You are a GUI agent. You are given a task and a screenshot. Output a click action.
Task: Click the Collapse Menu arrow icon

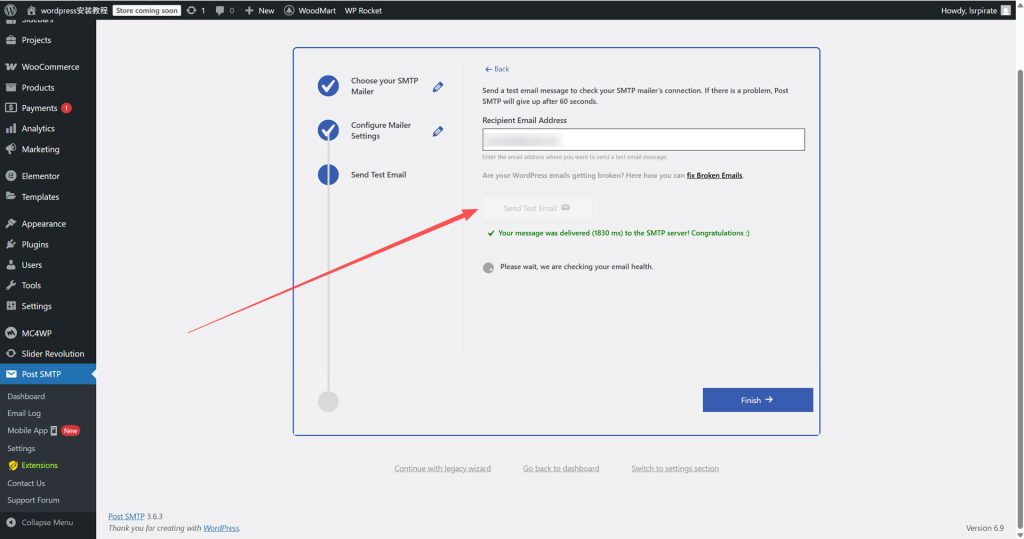coord(11,522)
